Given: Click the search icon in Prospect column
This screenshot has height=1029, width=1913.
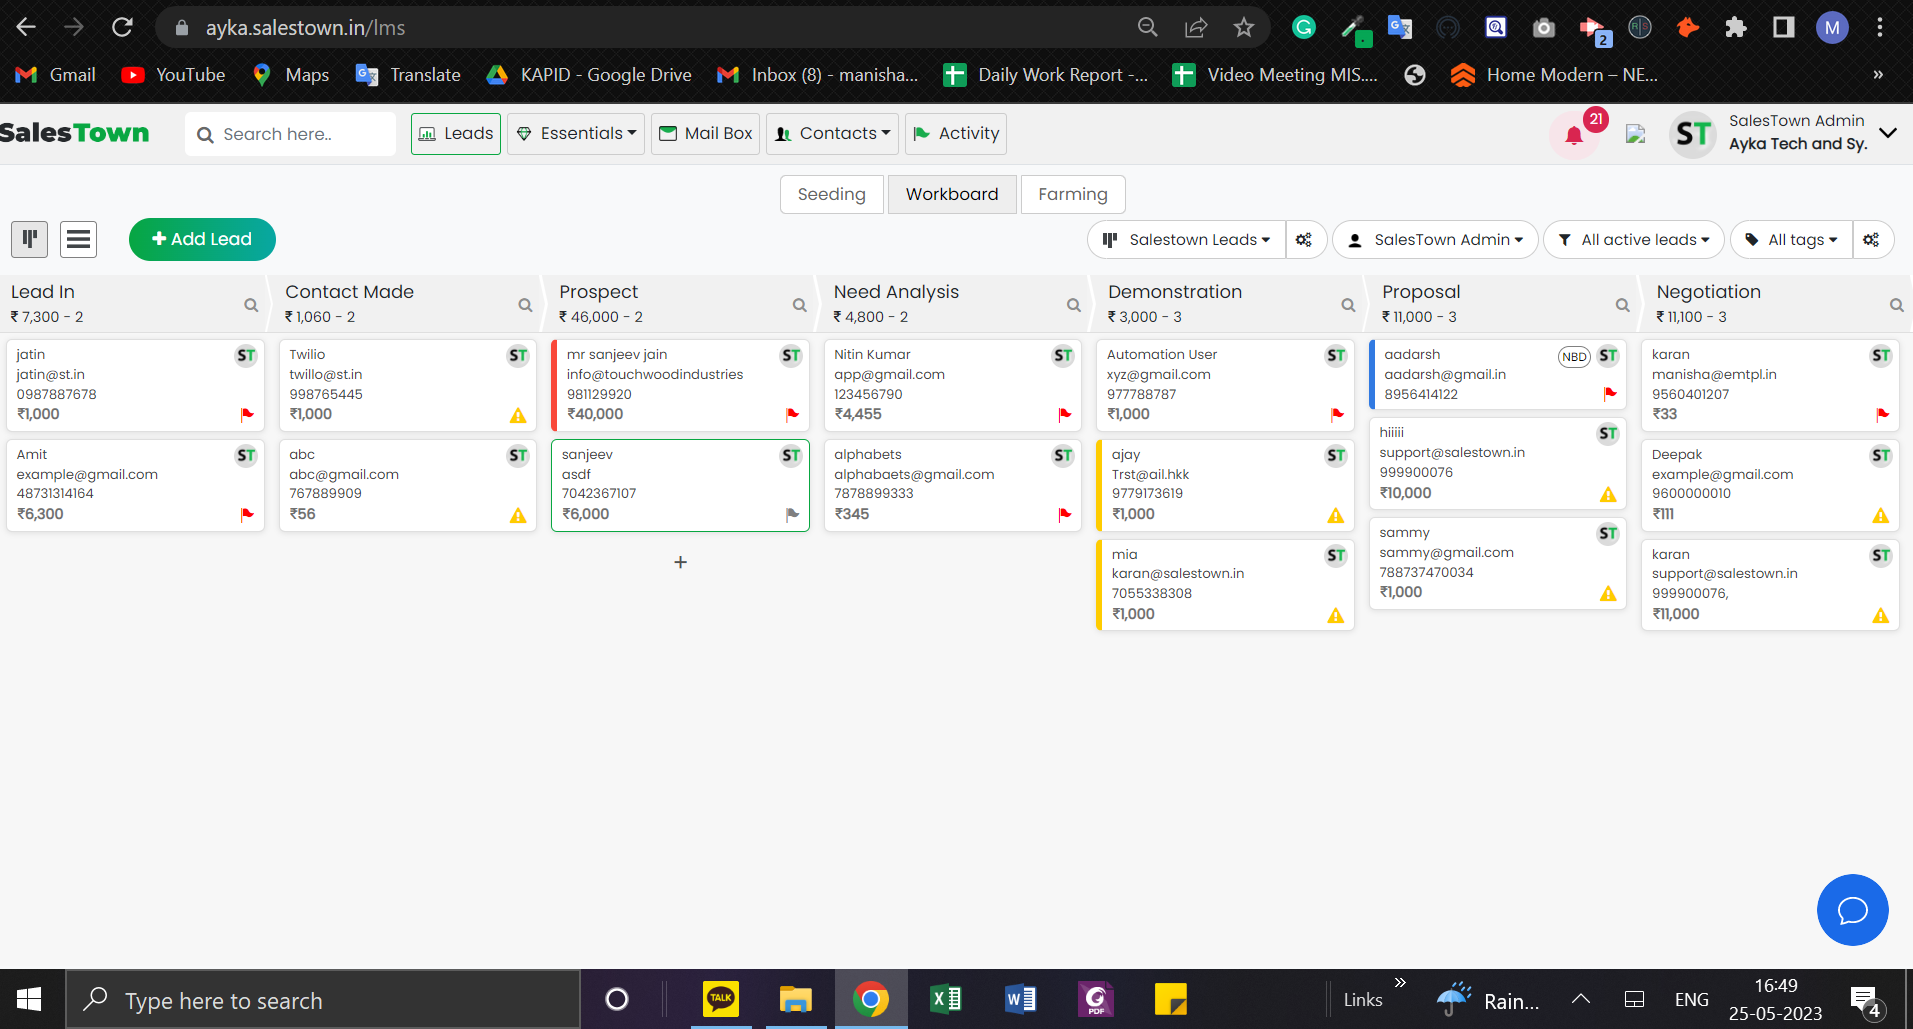Looking at the screenshot, I should tap(799, 305).
